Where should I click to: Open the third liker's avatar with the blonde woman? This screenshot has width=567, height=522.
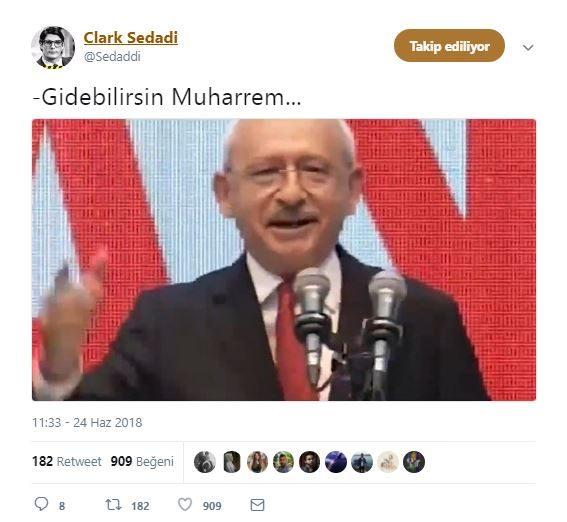(x=257, y=462)
